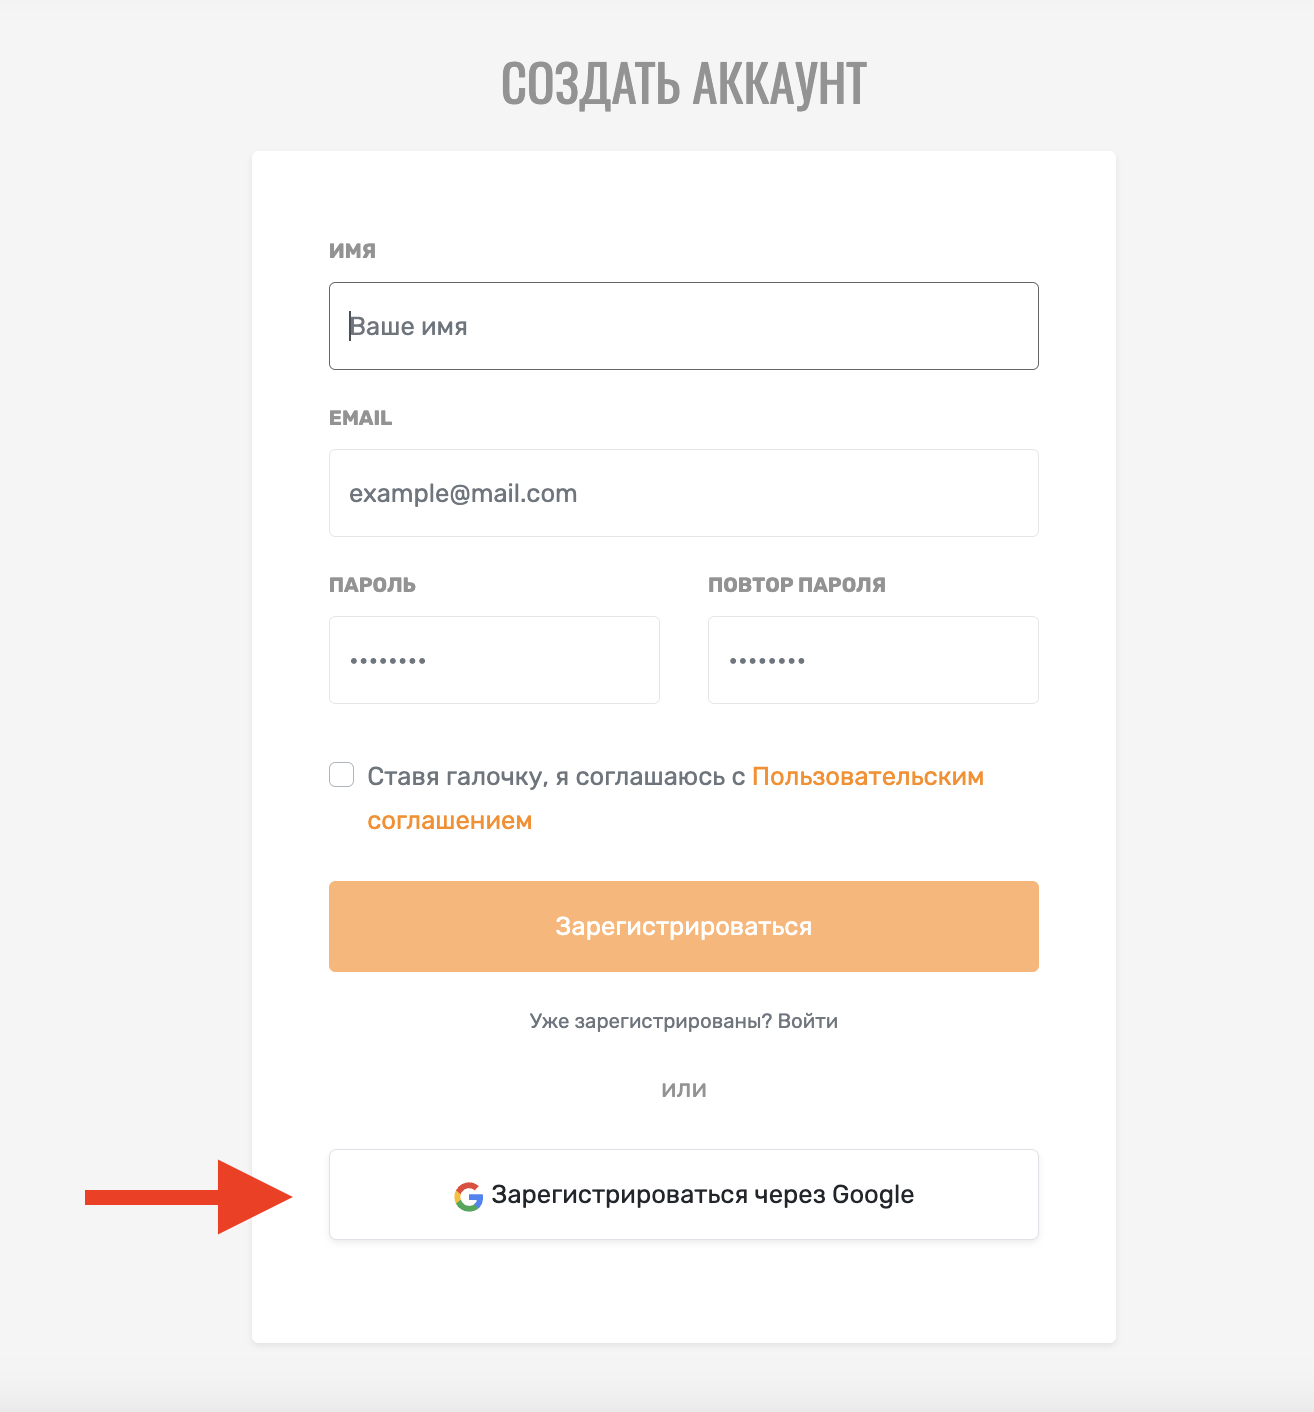
Task: Select the ПАРОЛЬ password input box
Action: pyautogui.click(x=494, y=660)
